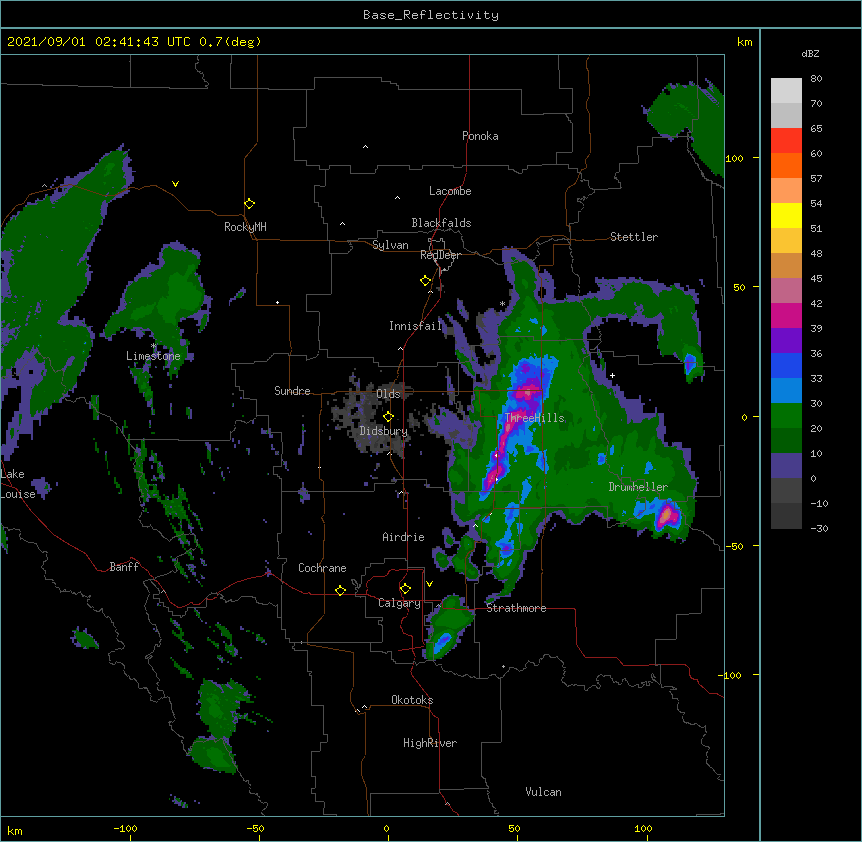Select the yellow diamond marker between Olds and Didsbury
862x842 pixels.
(x=388, y=417)
